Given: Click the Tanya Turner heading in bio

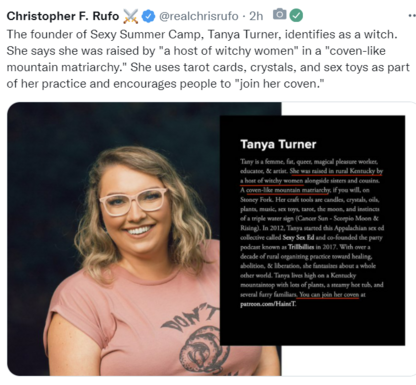Looking at the screenshot, I should [278, 144].
